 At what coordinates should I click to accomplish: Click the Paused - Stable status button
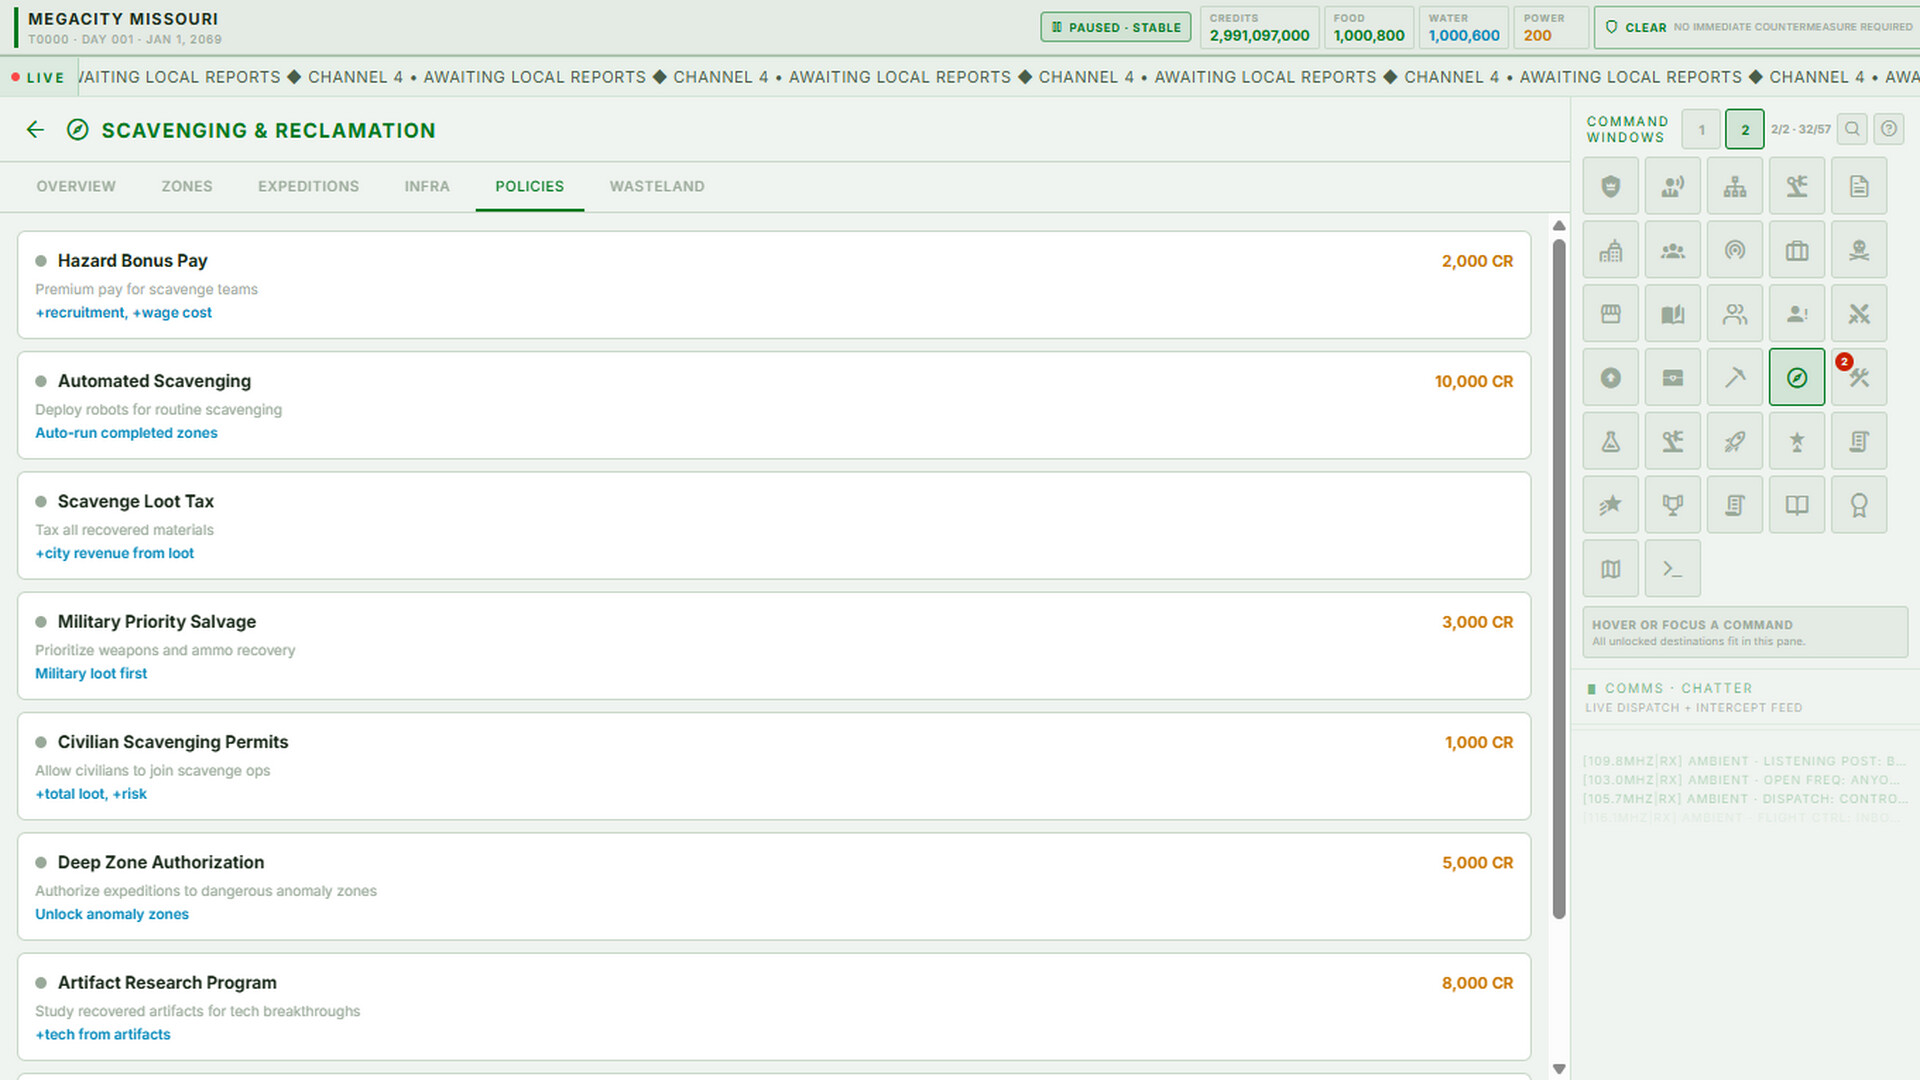pos(1116,27)
